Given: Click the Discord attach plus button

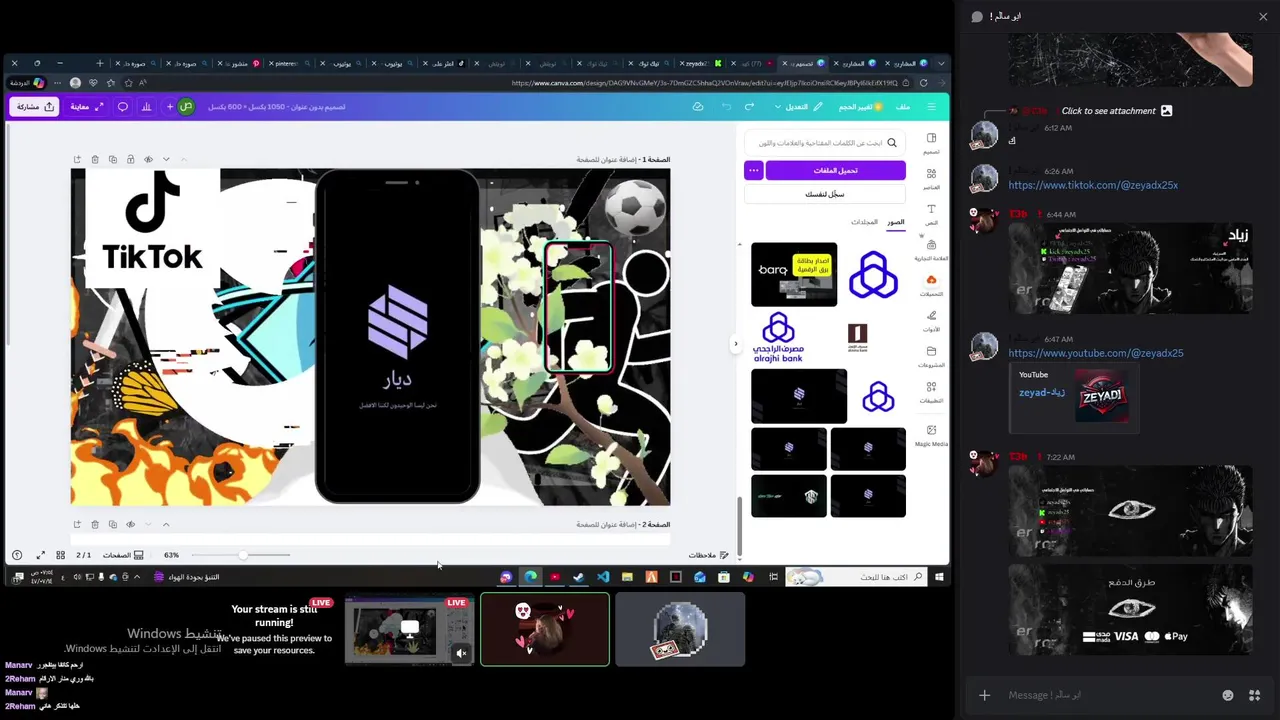Looking at the screenshot, I should [985, 695].
